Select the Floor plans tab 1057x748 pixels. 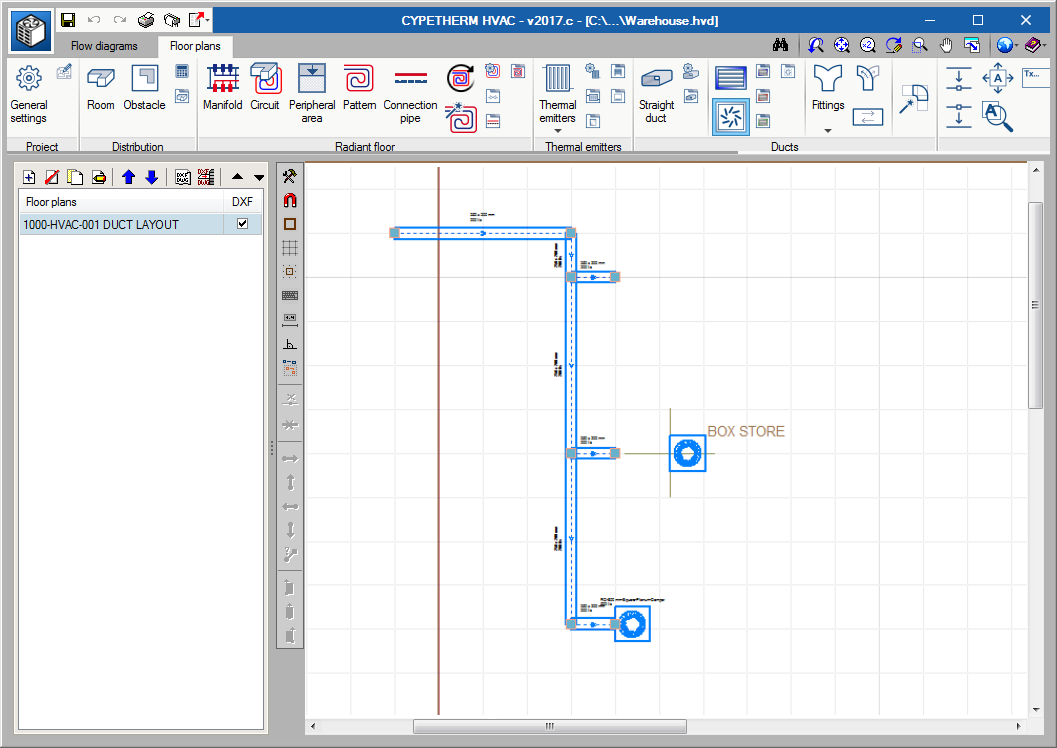pos(195,46)
